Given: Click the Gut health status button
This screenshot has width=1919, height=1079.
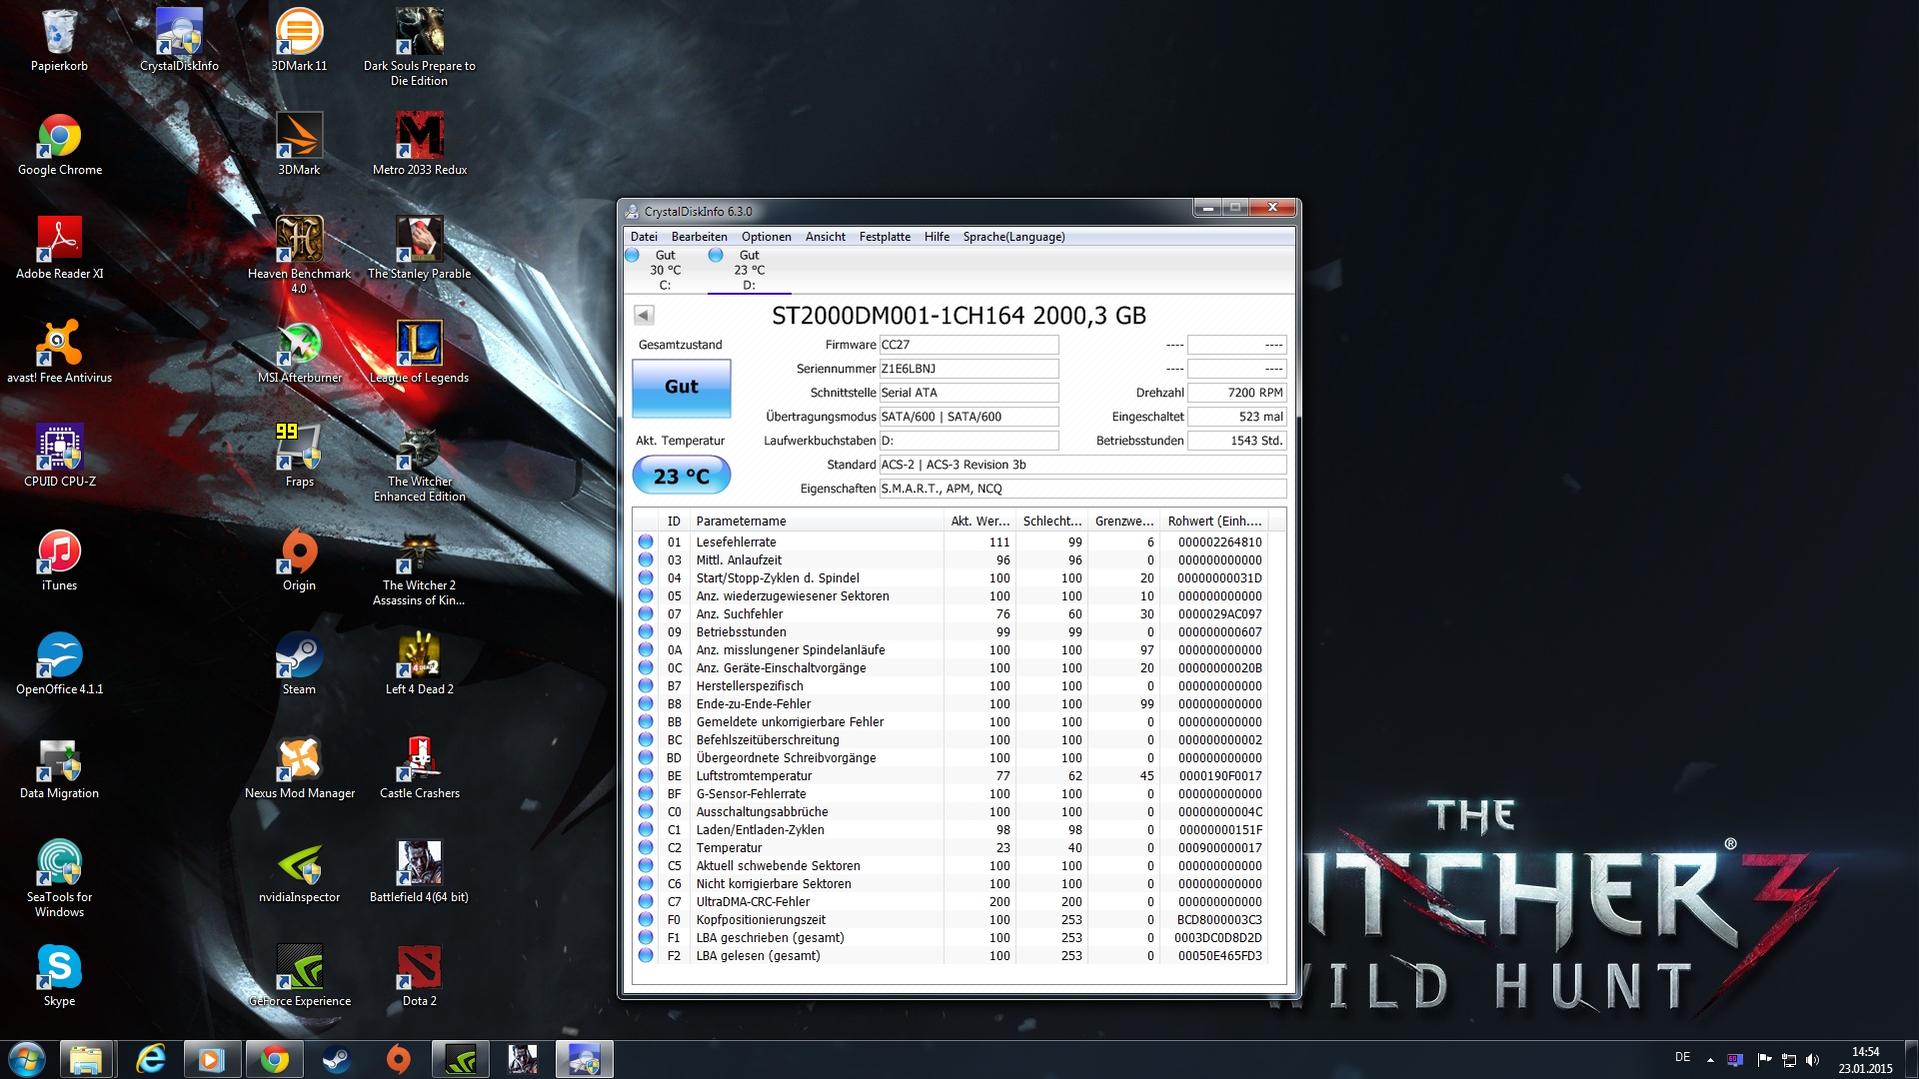Looking at the screenshot, I should [x=681, y=387].
